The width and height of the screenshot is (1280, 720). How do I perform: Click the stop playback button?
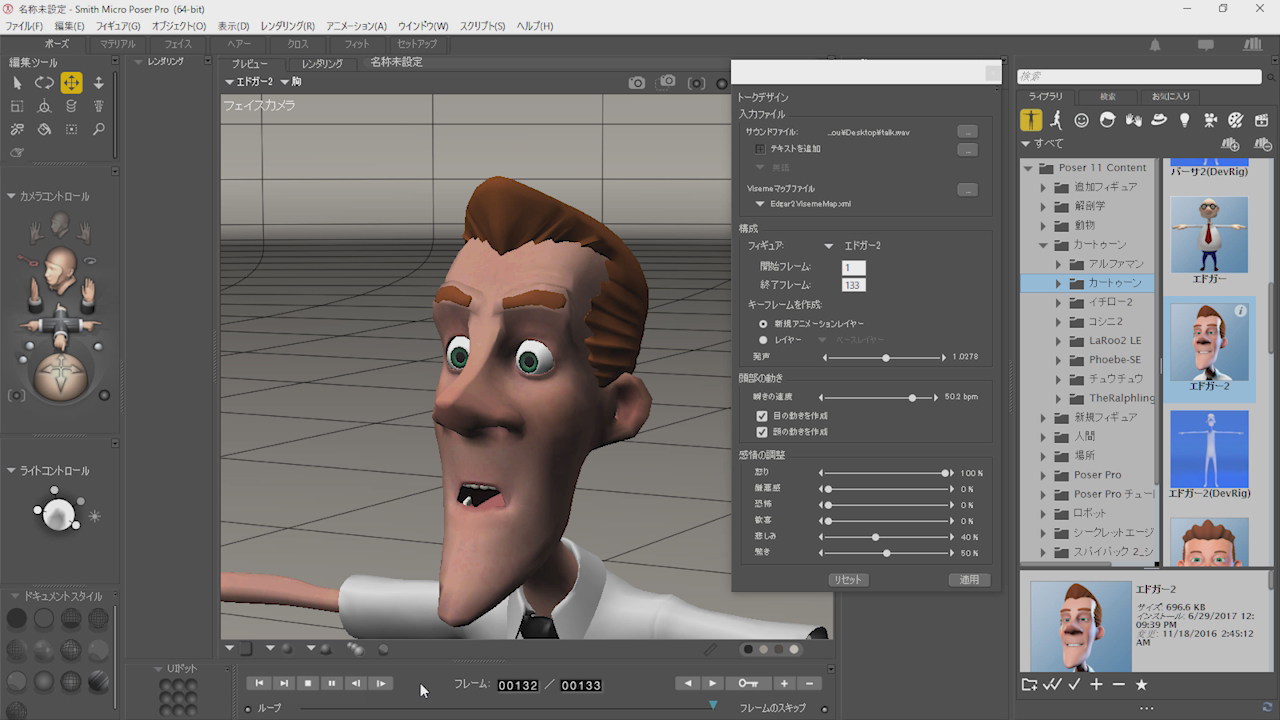pos(308,684)
